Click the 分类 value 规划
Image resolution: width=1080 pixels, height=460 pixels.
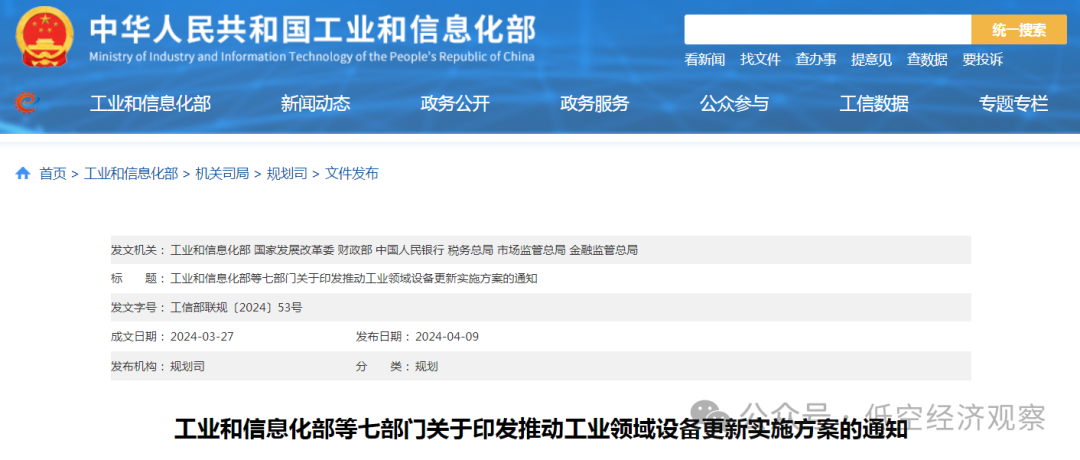point(426,366)
